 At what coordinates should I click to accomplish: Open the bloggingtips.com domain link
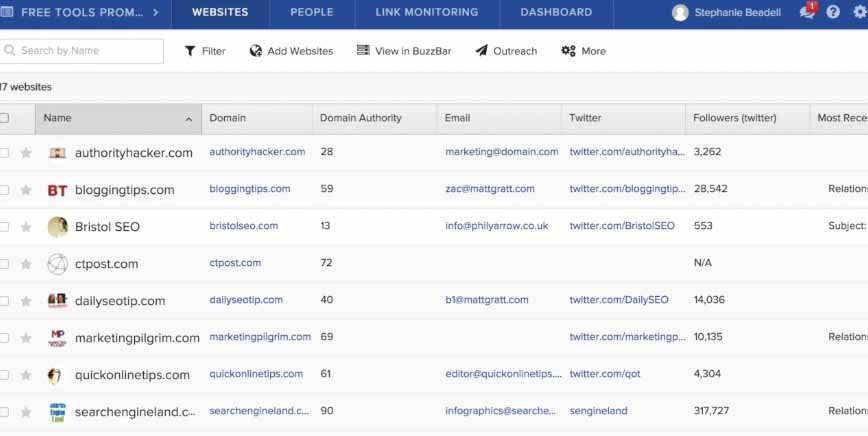coord(250,189)
